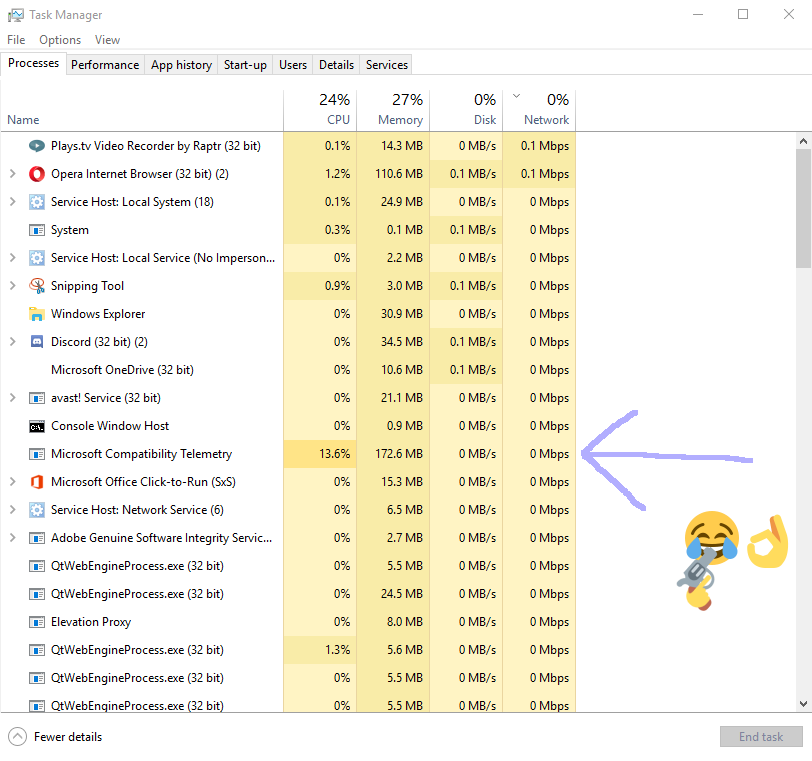This screenshot has height=761, width=812.
Task: Click the avast! Service icon
Action: (37, 398)
